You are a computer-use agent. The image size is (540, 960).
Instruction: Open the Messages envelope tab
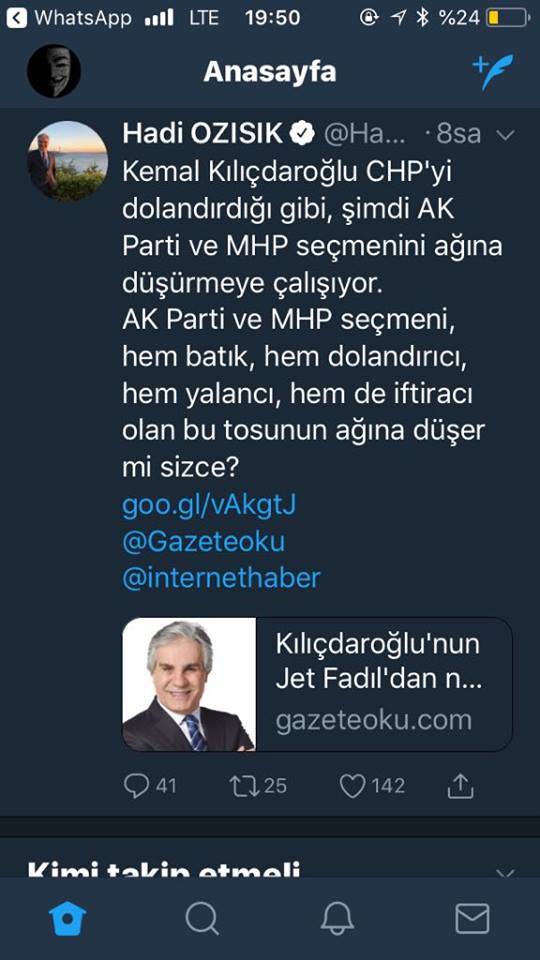click(473, 919)
